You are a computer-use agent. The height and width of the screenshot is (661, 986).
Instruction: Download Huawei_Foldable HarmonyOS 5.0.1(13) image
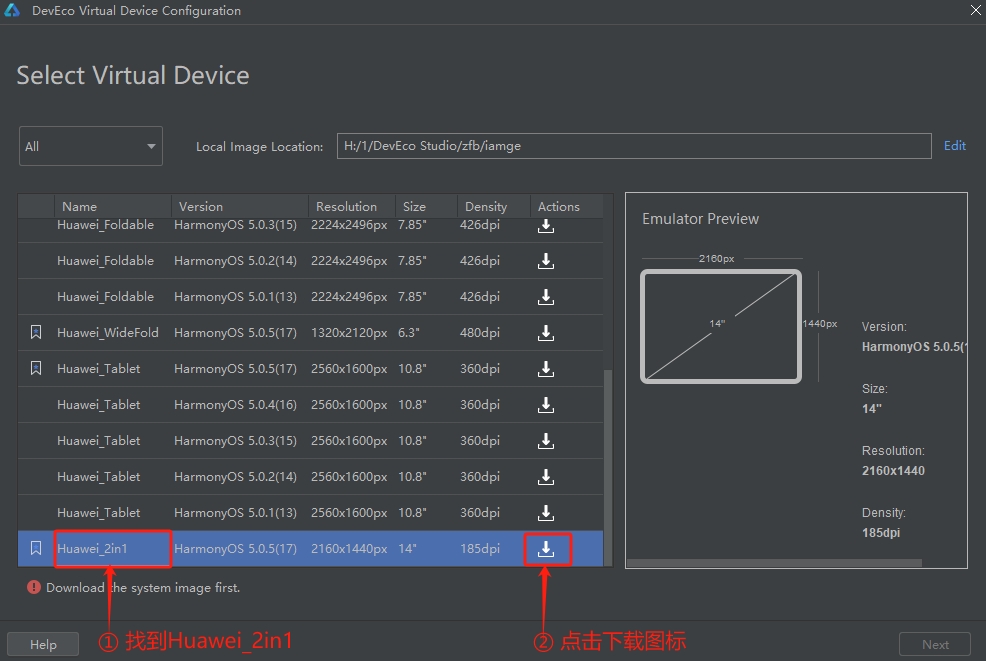pos(546,297)
